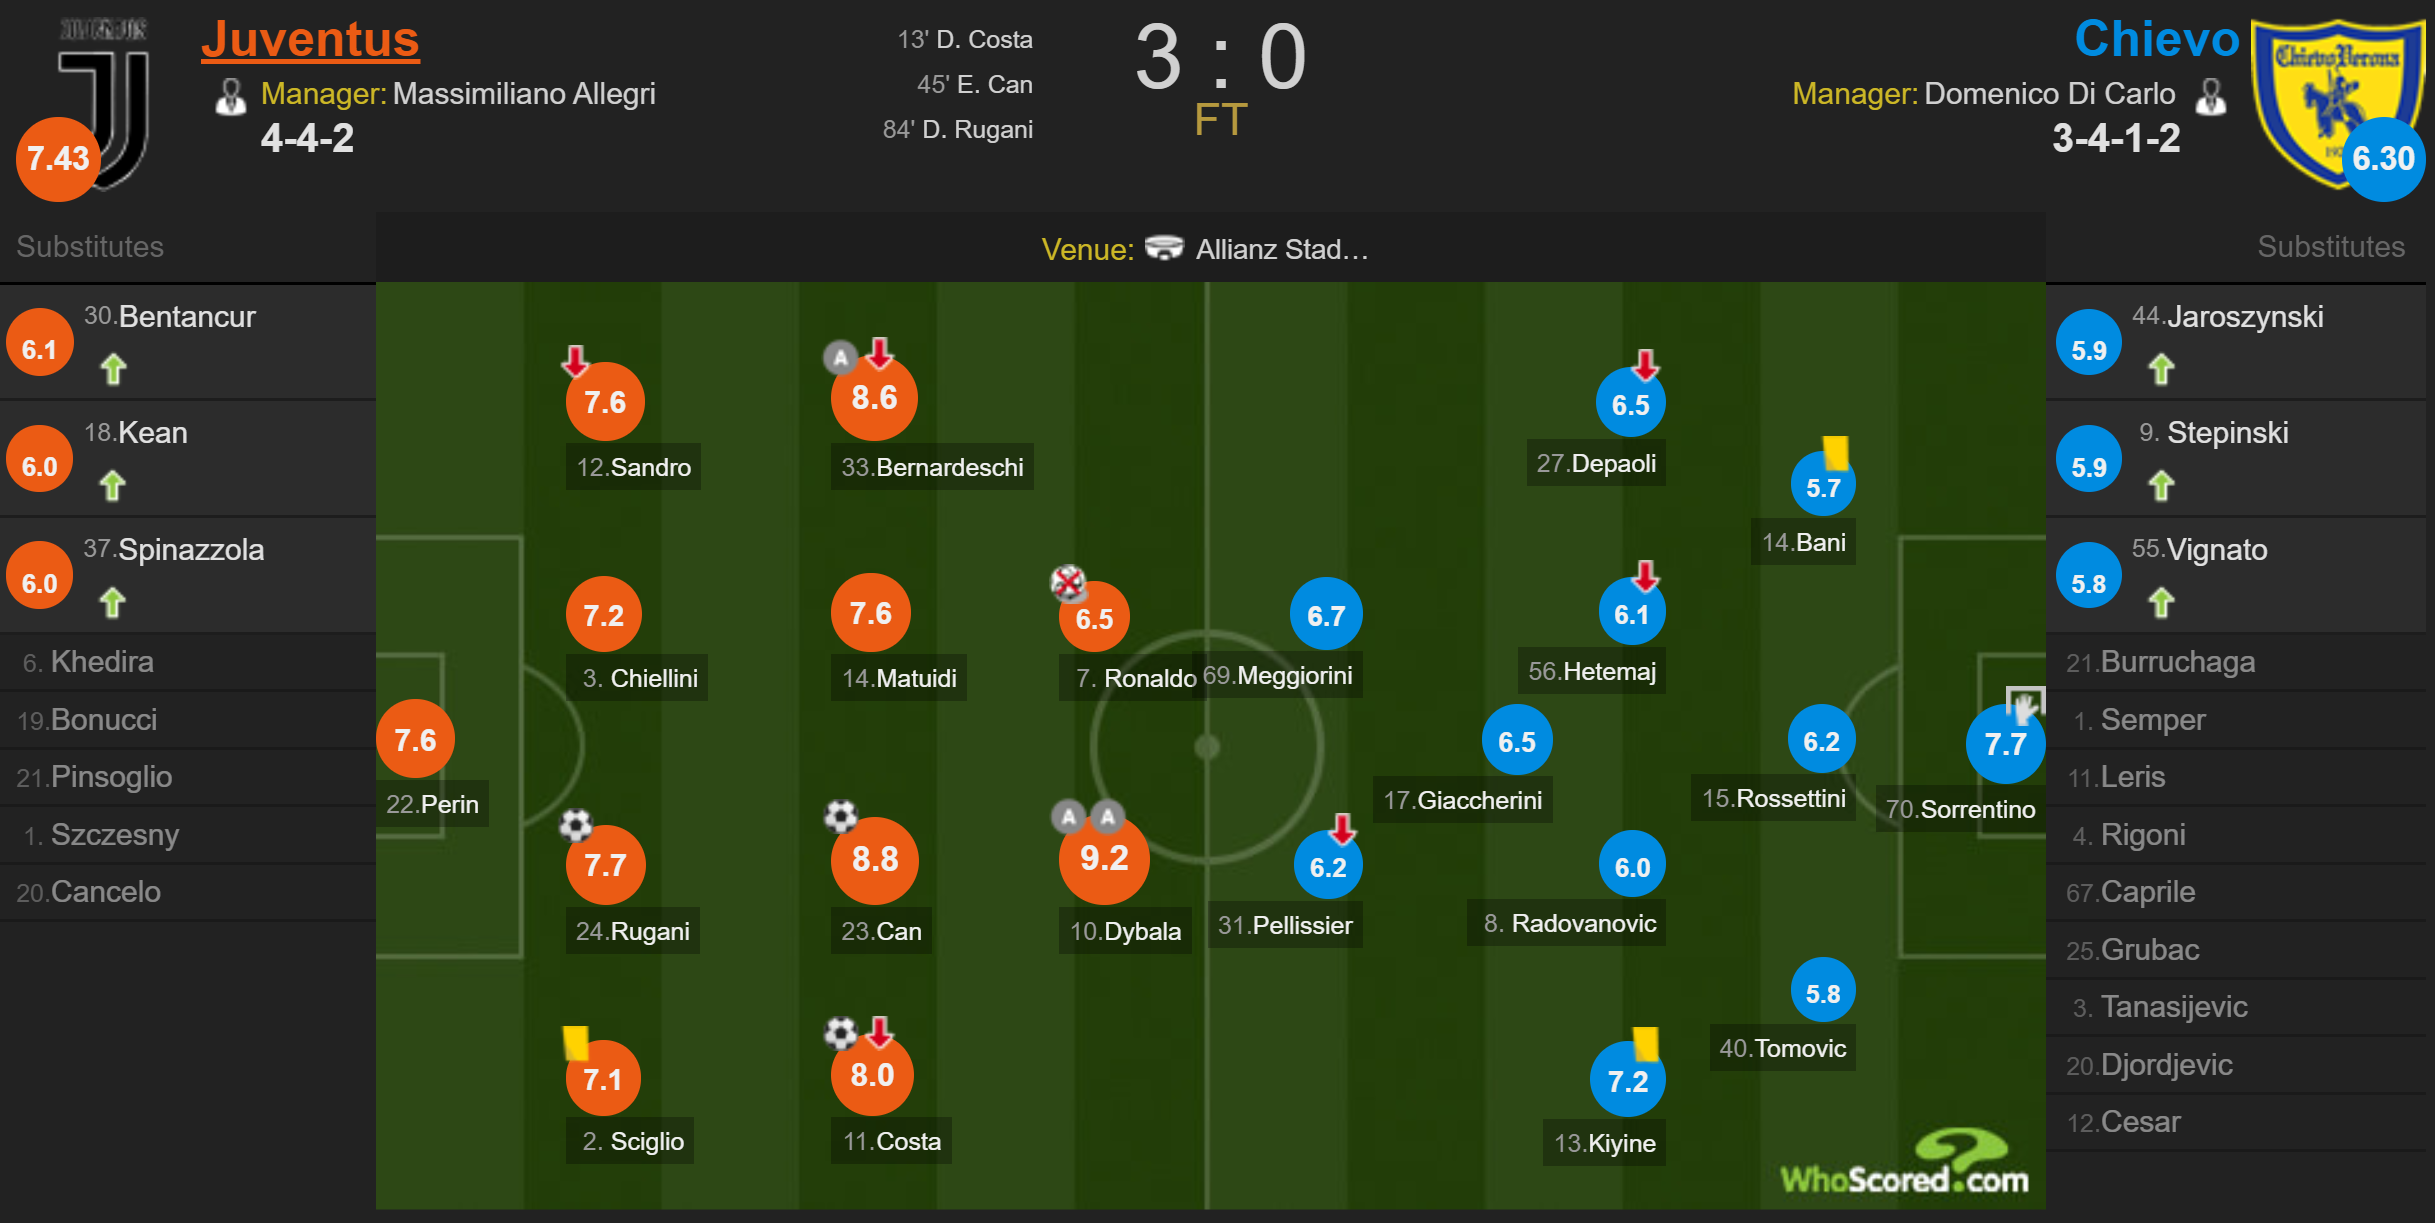The width and height of the screenshot is (2435, 1223).
Task: Select Dybala's 9.2 rating bubble
Action: [1104, 858]
